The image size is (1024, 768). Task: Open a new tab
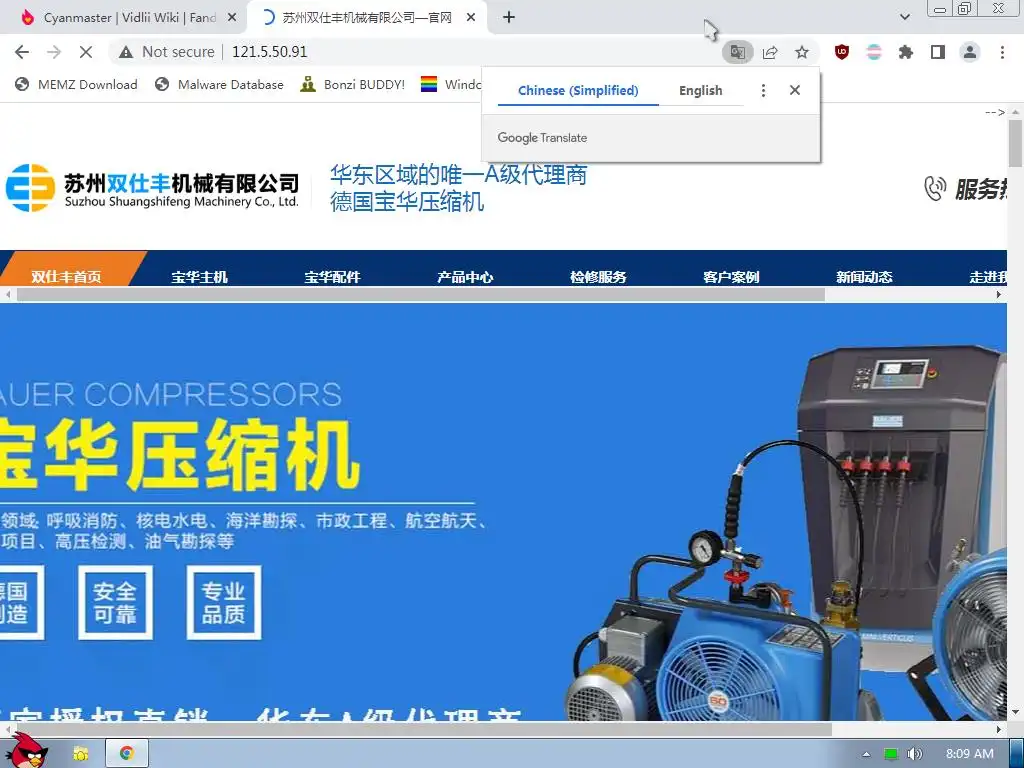(x=509, y=18)
